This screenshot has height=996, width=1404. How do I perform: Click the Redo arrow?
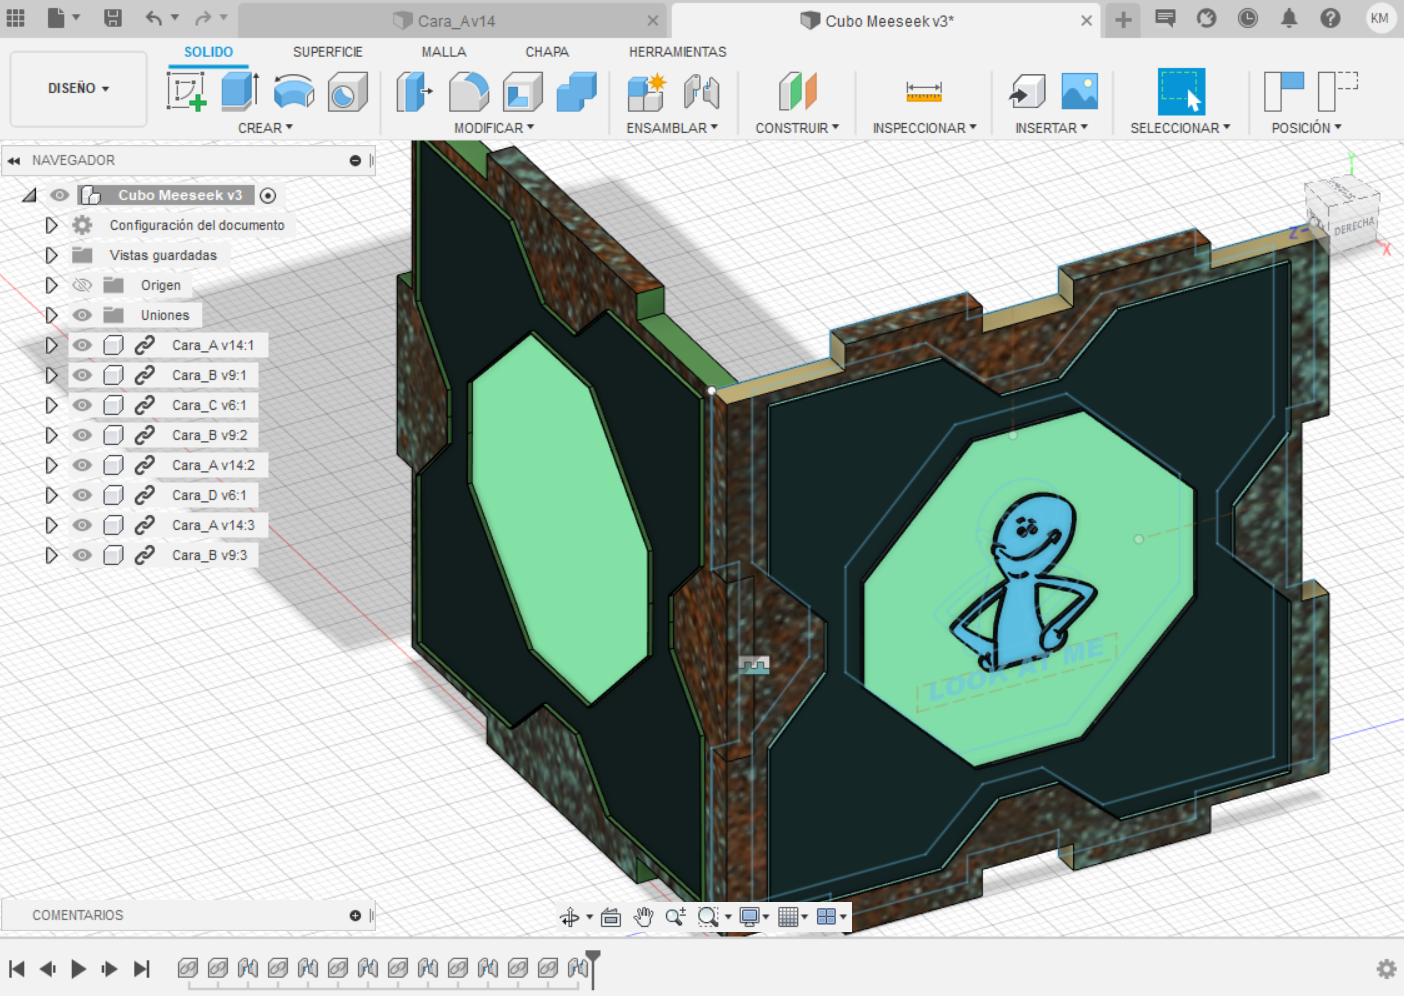pos(203,18)
